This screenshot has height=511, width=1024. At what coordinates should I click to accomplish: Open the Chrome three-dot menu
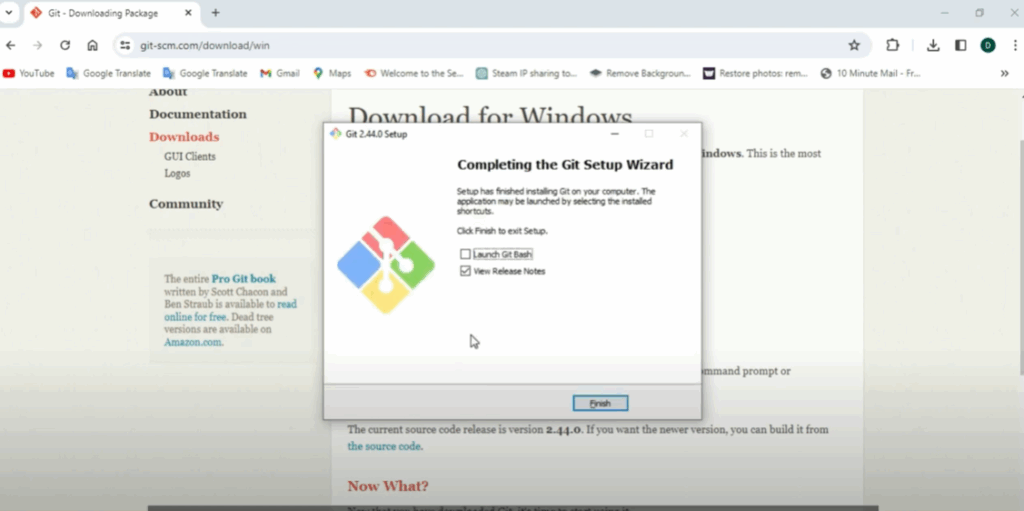tap(1012, 45)
